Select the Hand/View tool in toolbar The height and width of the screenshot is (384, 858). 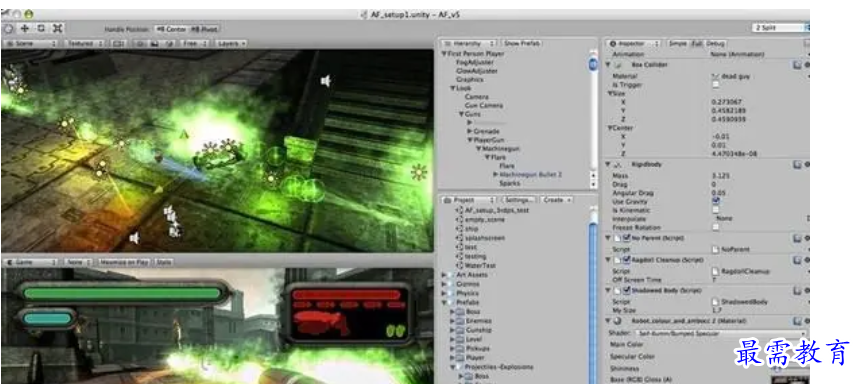(x=9, y=28)
